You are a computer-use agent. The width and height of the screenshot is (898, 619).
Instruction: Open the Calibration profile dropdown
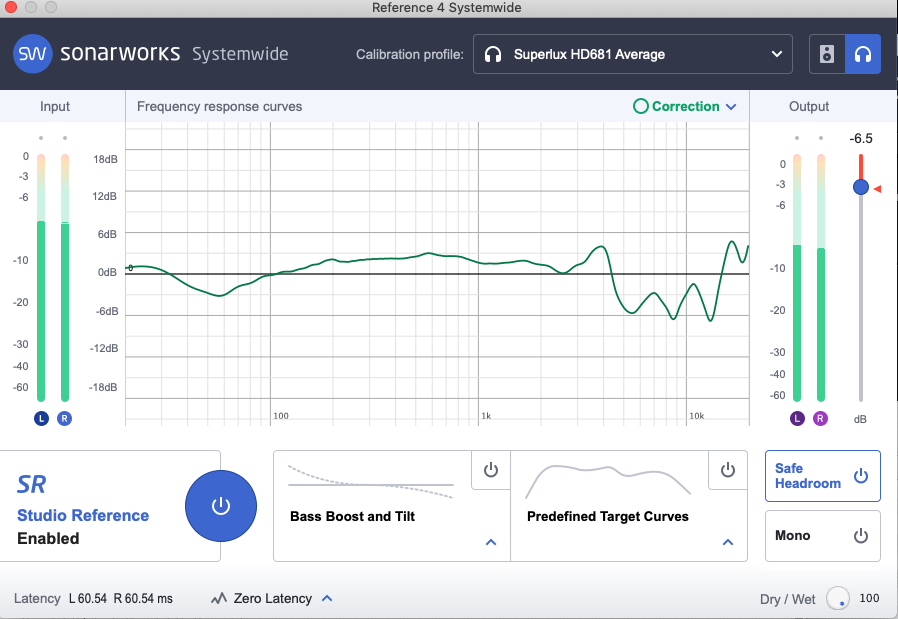click(x=632, y=54)
